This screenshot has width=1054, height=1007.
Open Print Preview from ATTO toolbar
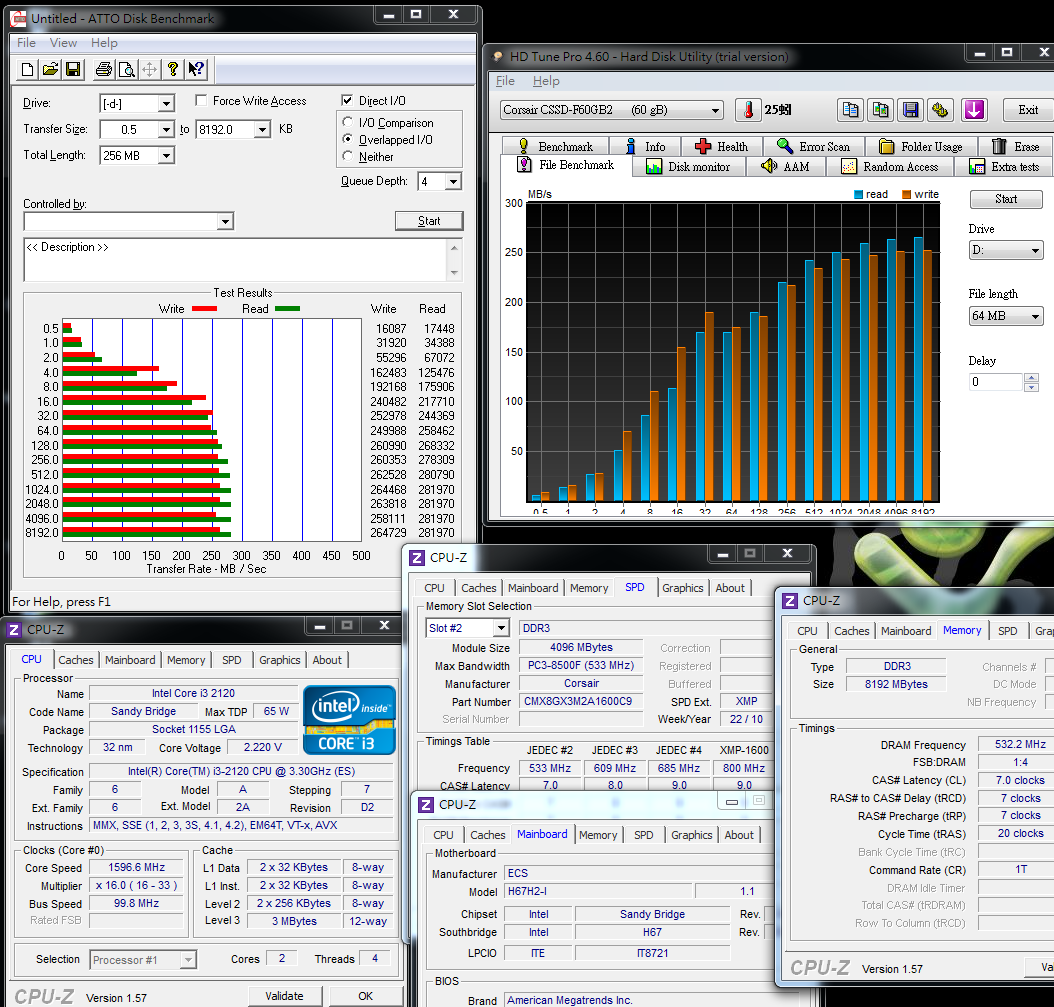tap(126, 69)
